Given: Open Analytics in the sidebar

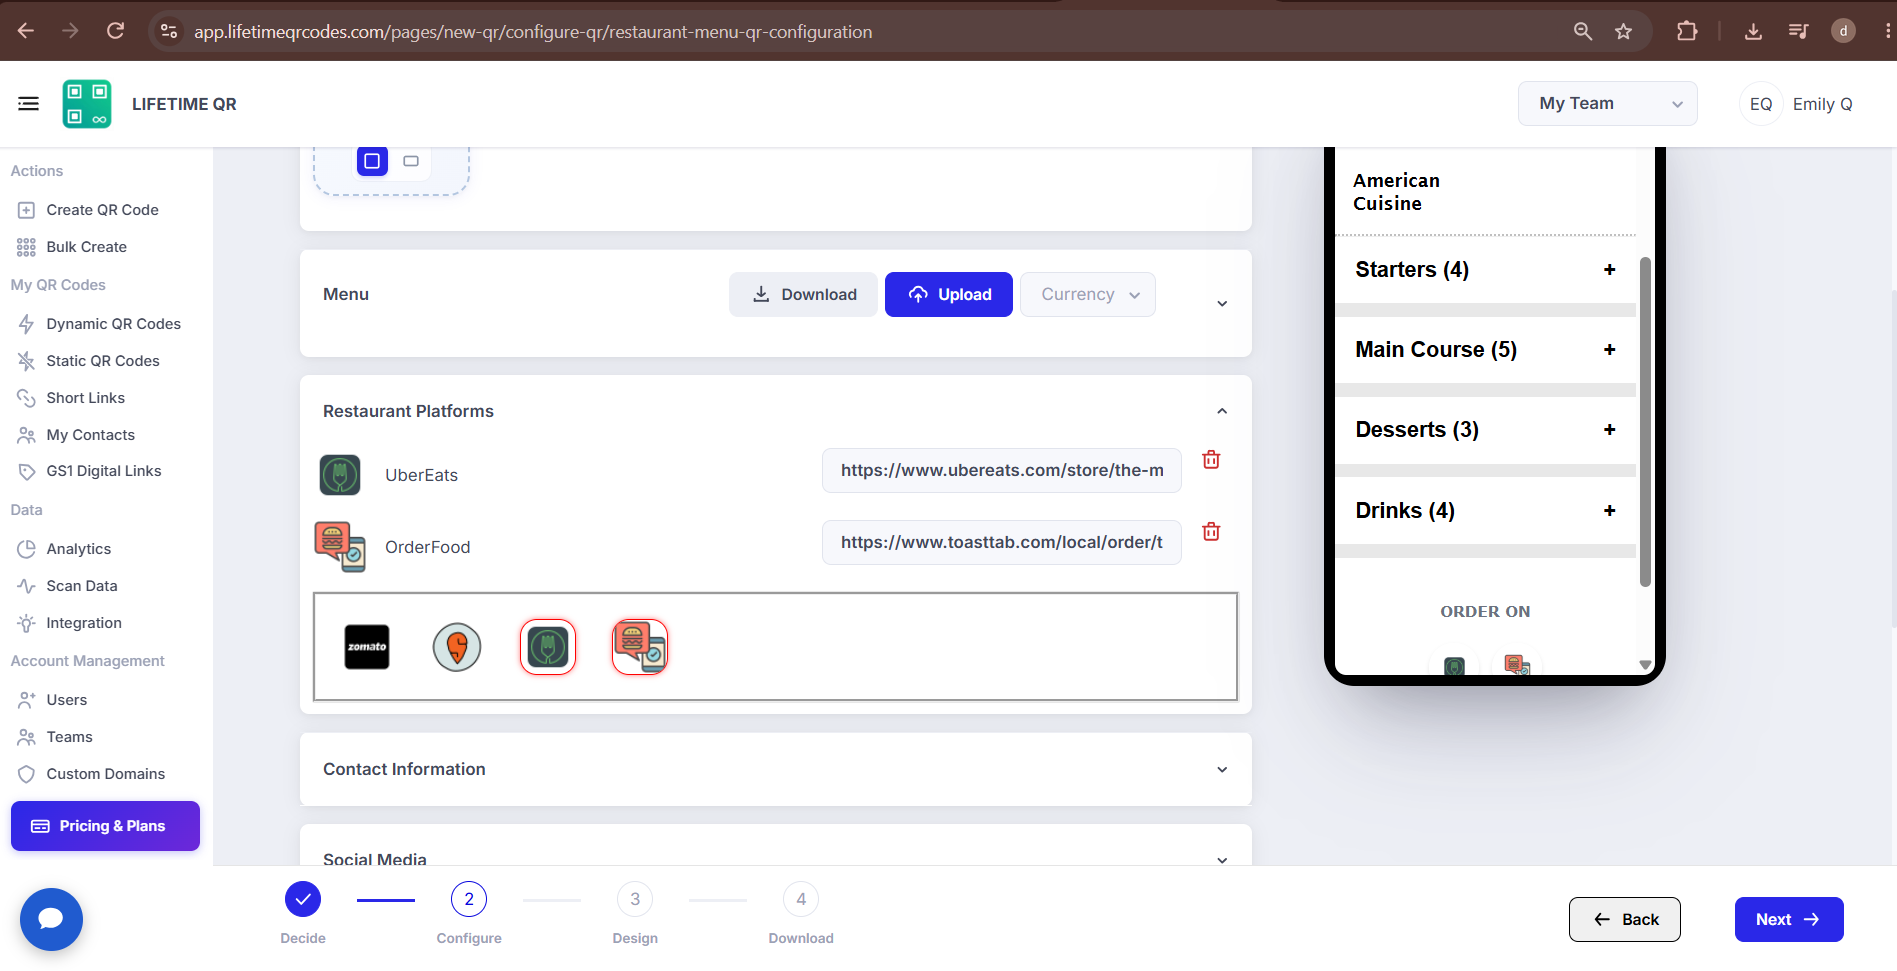Looking at the screenshot, I should pos(65,549).
